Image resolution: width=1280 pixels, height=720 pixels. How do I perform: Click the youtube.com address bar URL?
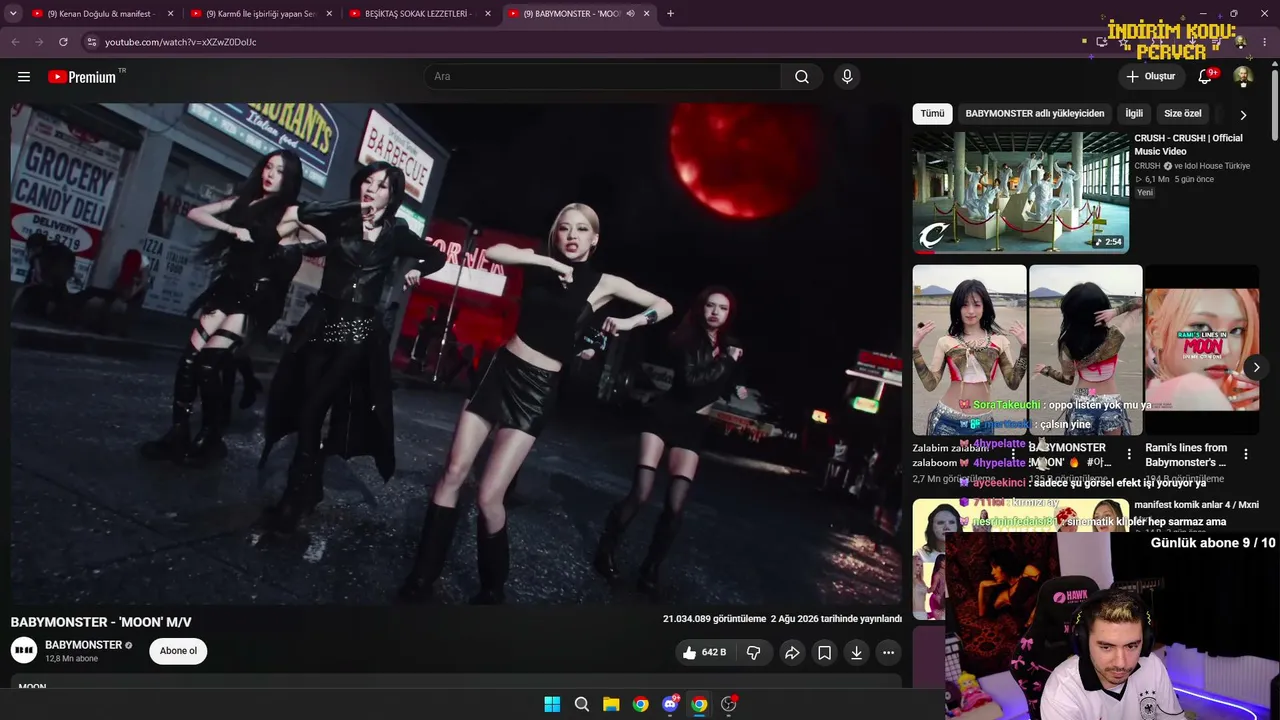181,42
